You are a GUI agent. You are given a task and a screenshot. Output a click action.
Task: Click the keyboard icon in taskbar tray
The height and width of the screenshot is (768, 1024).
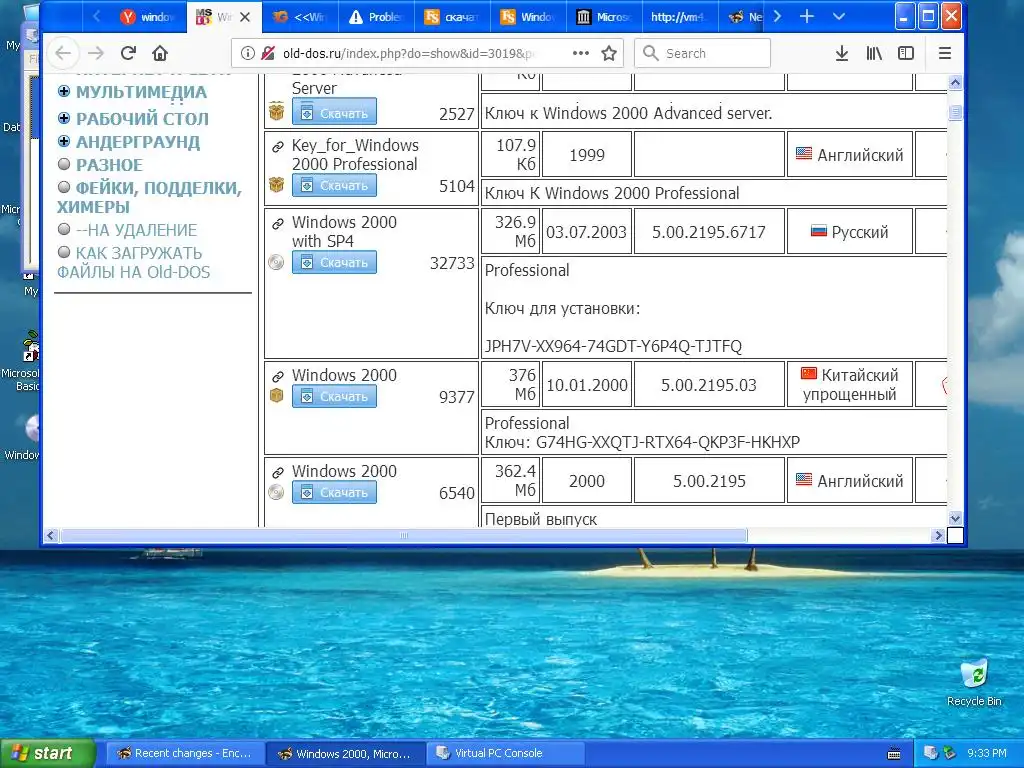[894, 754]
